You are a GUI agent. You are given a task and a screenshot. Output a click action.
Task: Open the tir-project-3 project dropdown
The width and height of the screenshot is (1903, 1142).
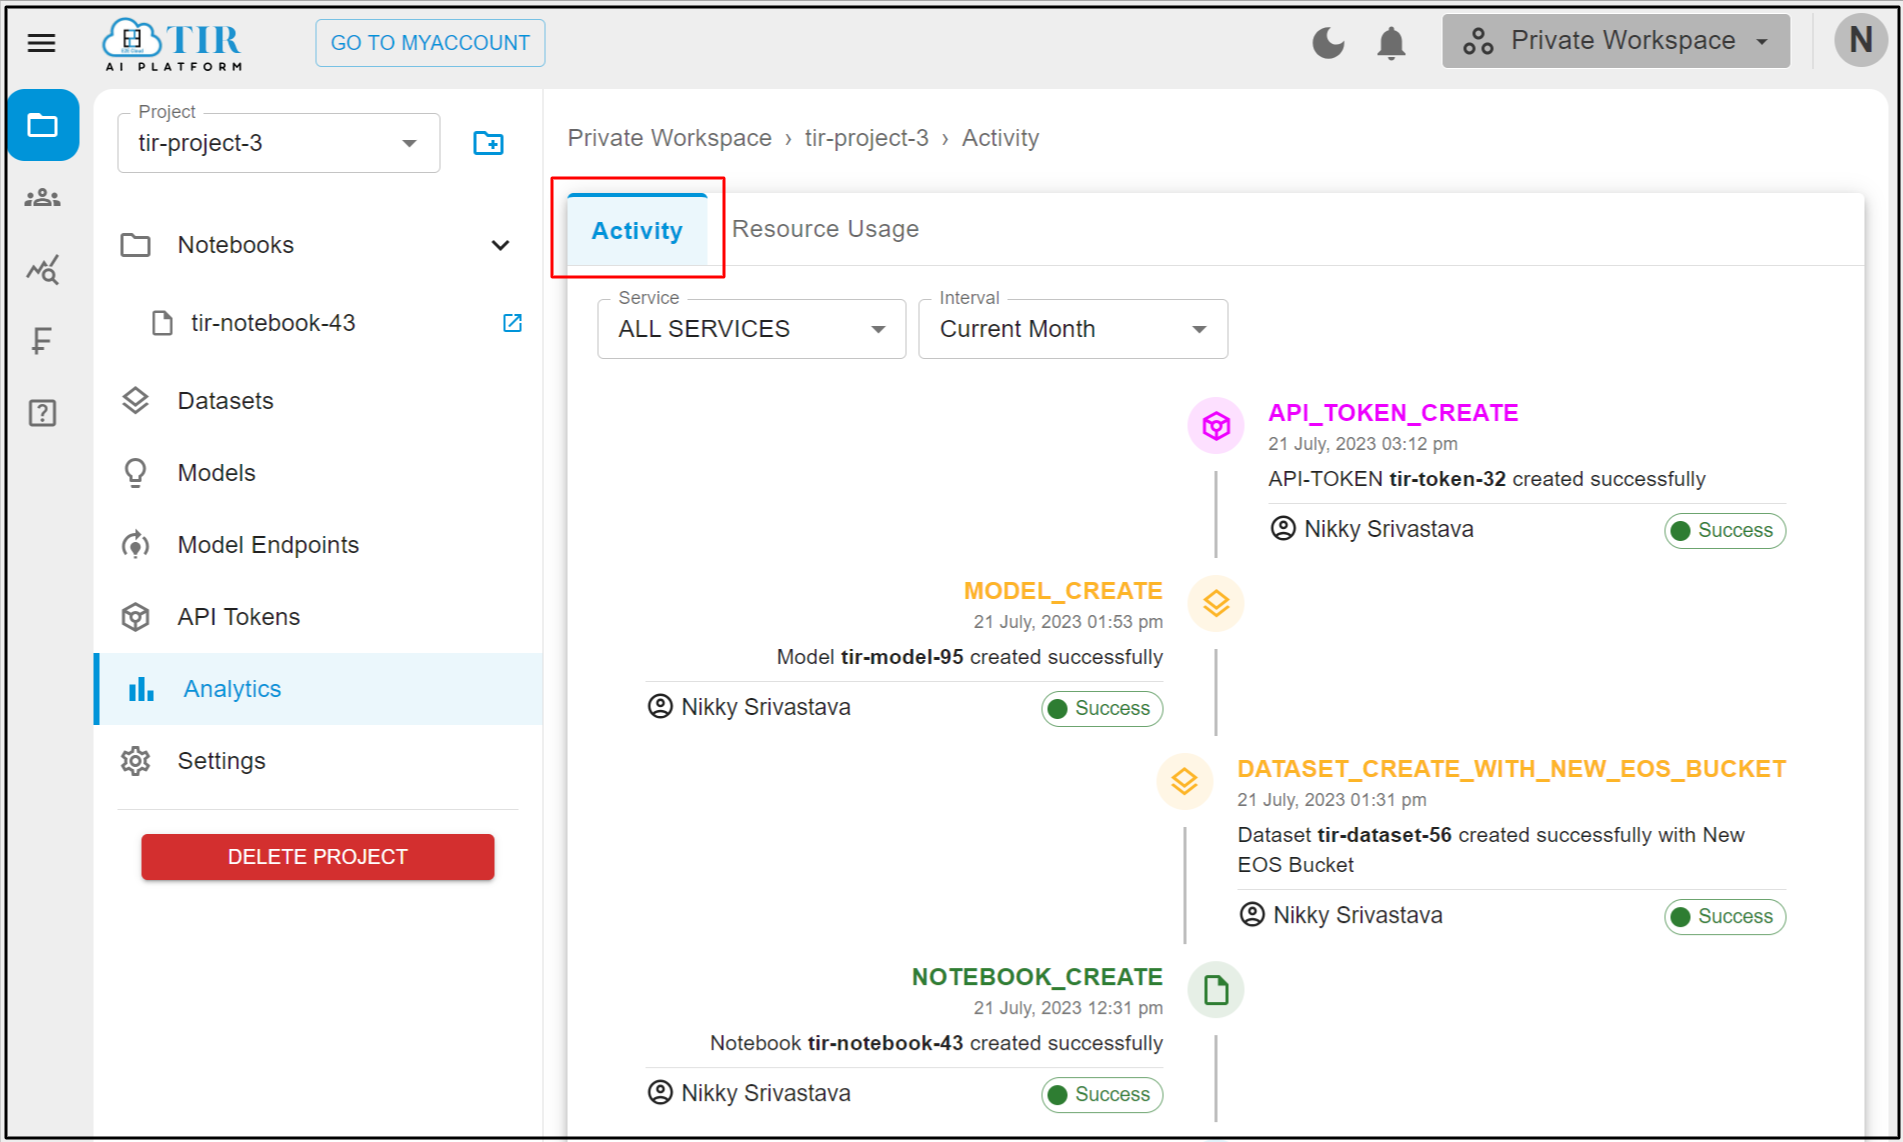[278, 143]
